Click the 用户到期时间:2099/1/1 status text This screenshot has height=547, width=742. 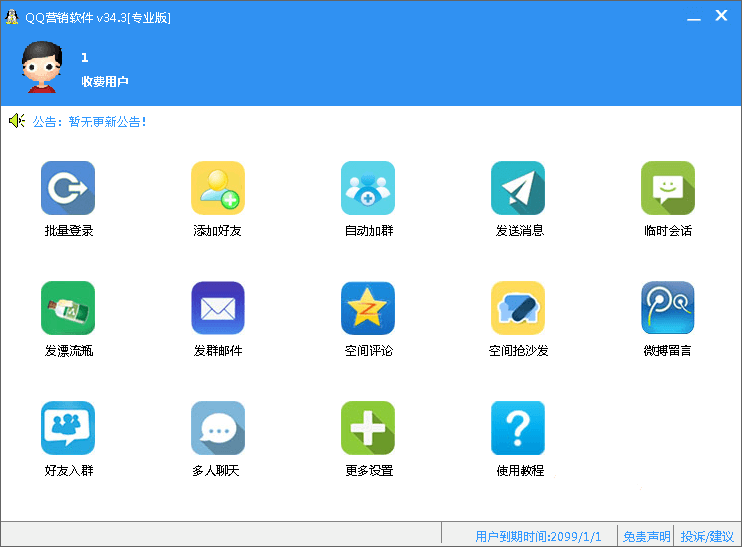tap(538, 536)
